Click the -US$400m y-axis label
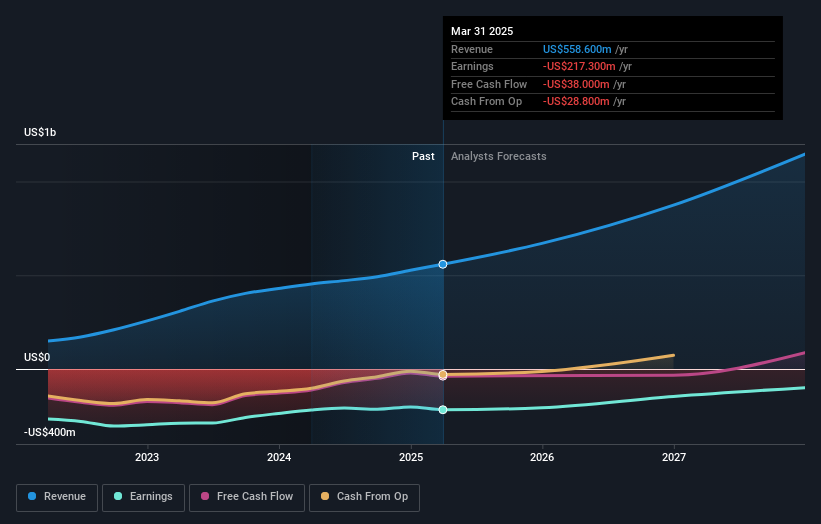 [49, 432]
